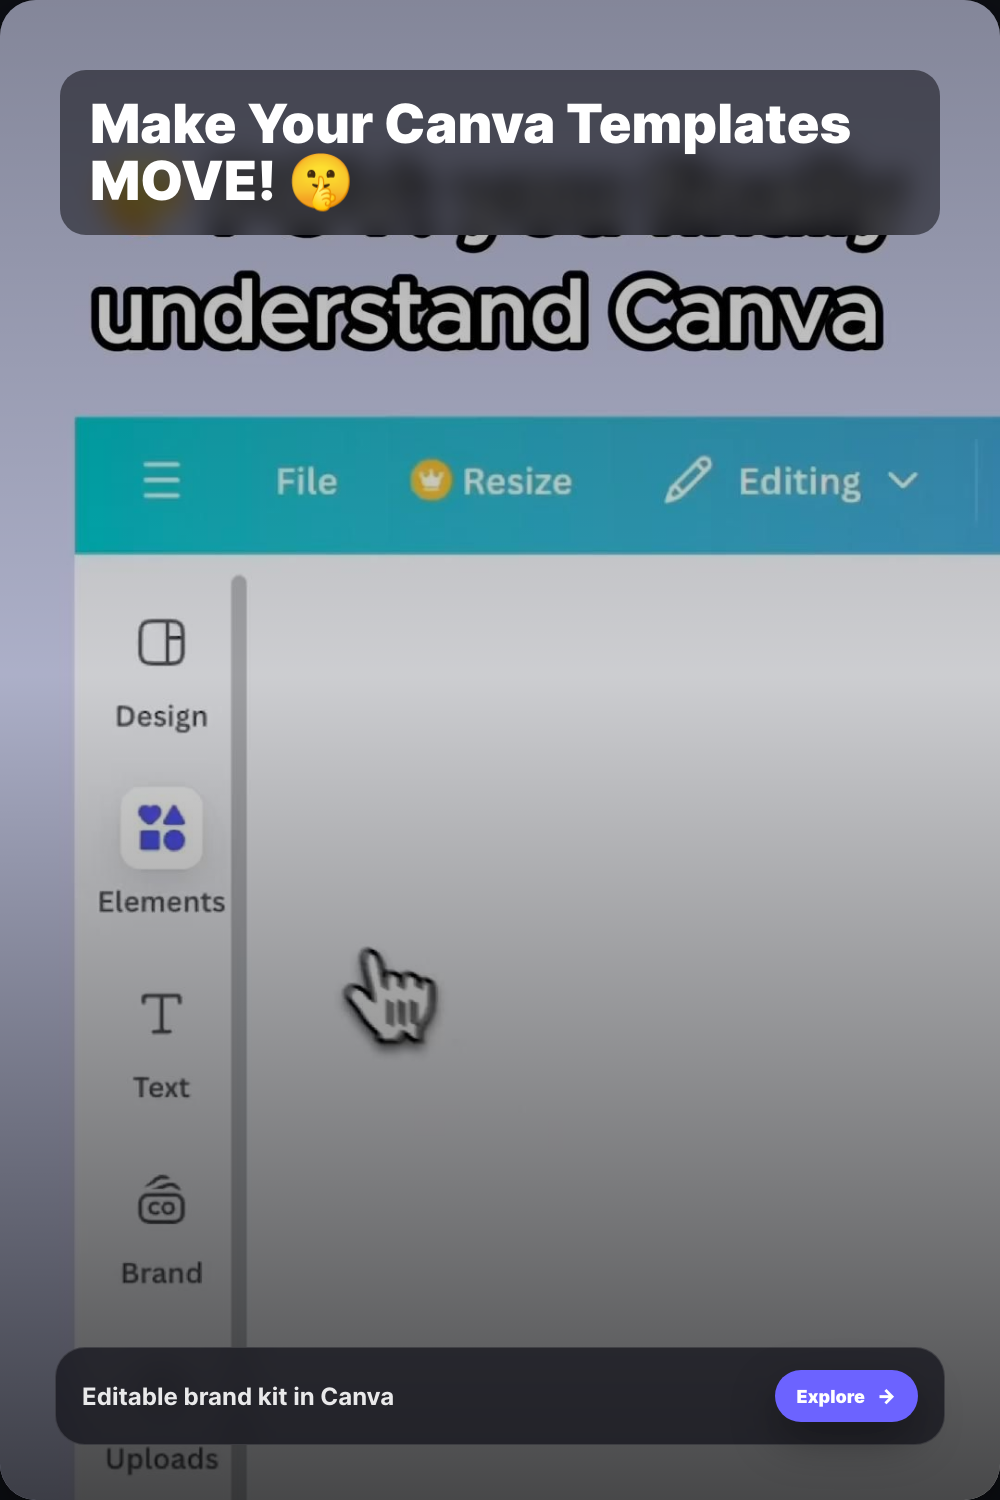Open the Design panel icon in sidebar
The width and height of the screenshot is (1000, 1500).
point(161,643)
